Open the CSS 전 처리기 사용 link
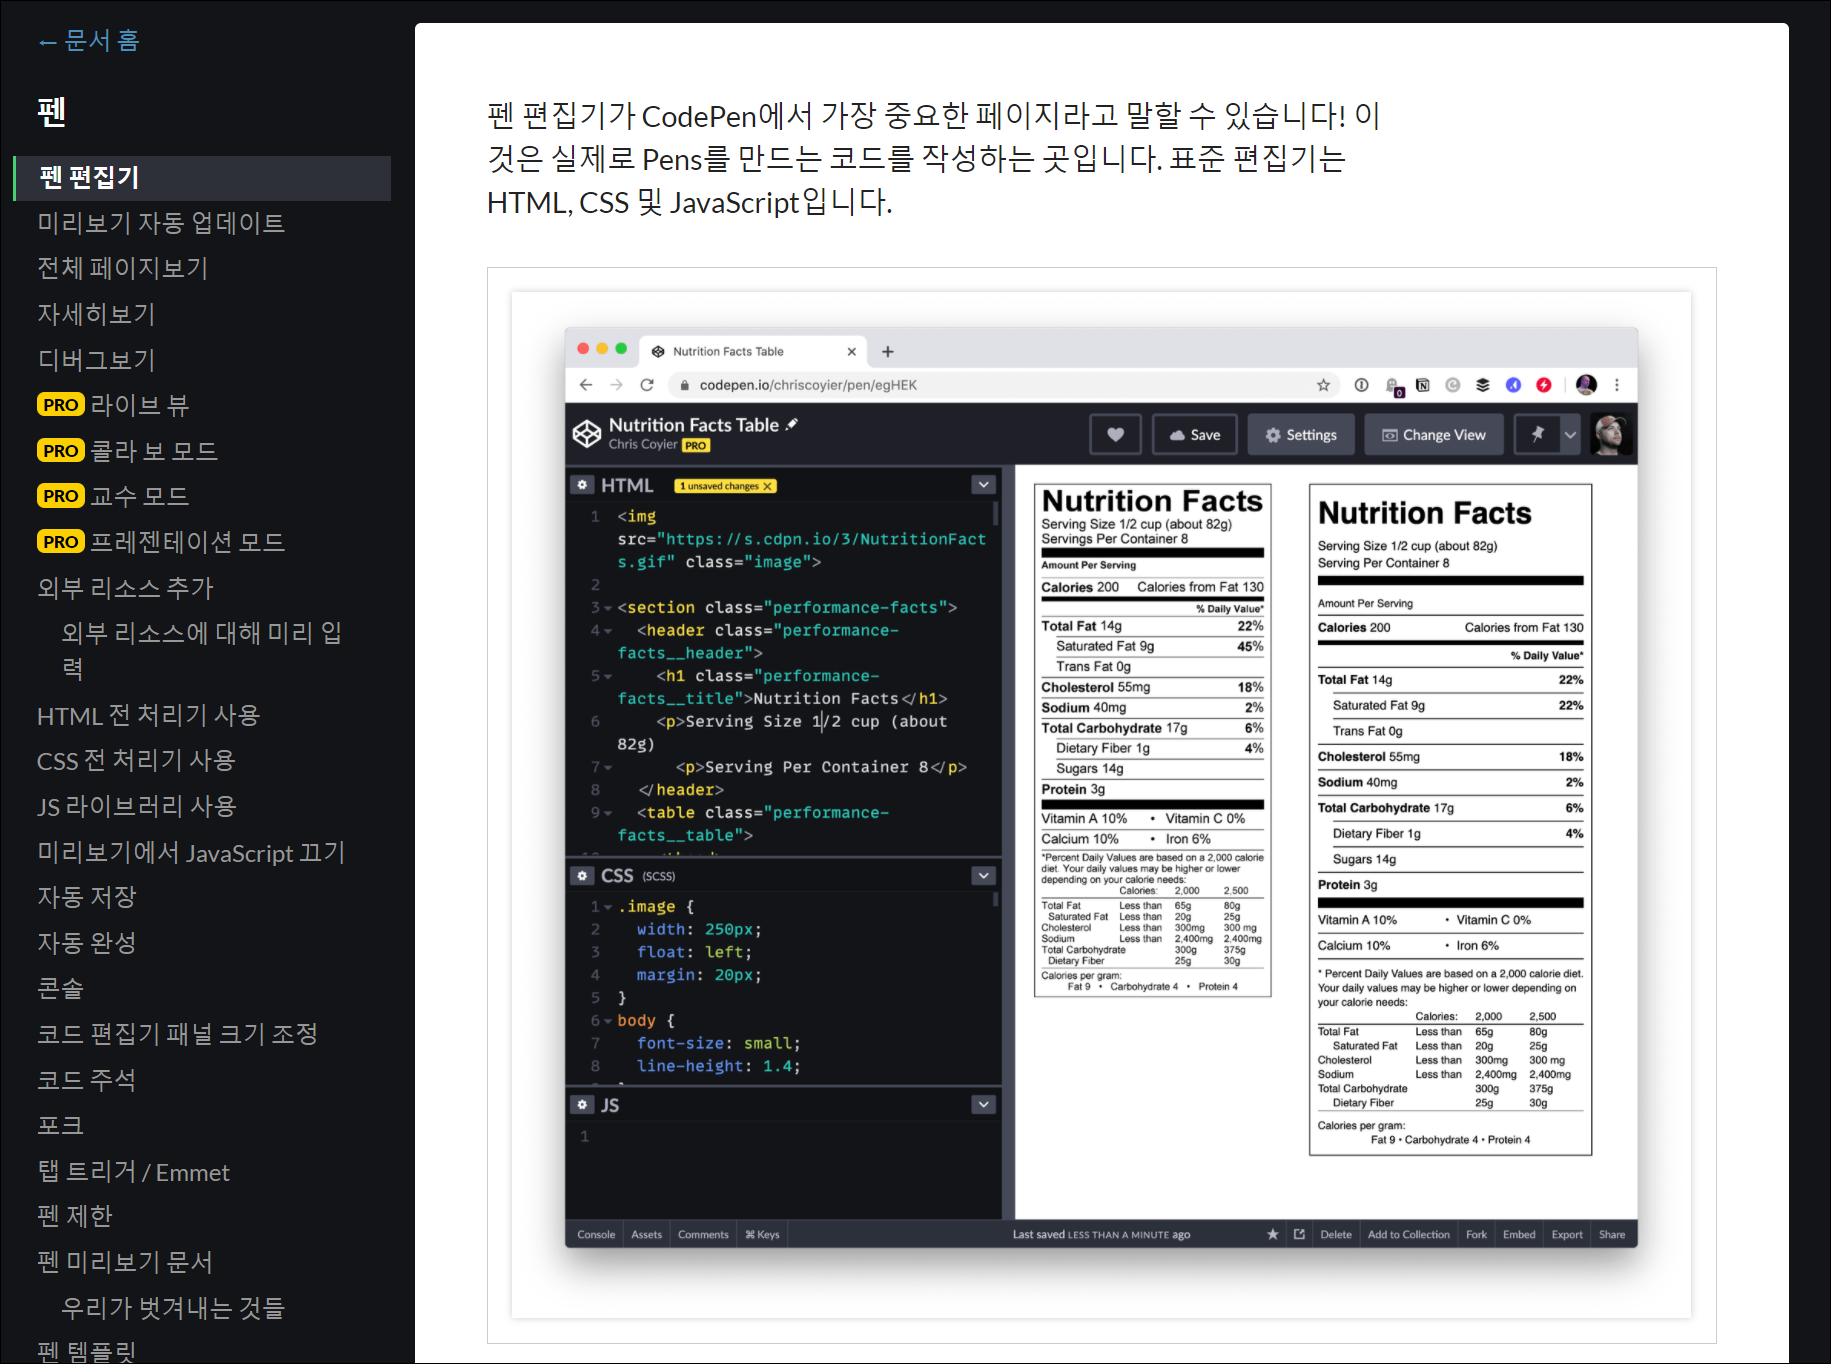Image resolution: width=1831 pixels, height=1364 pixels. 136,761
